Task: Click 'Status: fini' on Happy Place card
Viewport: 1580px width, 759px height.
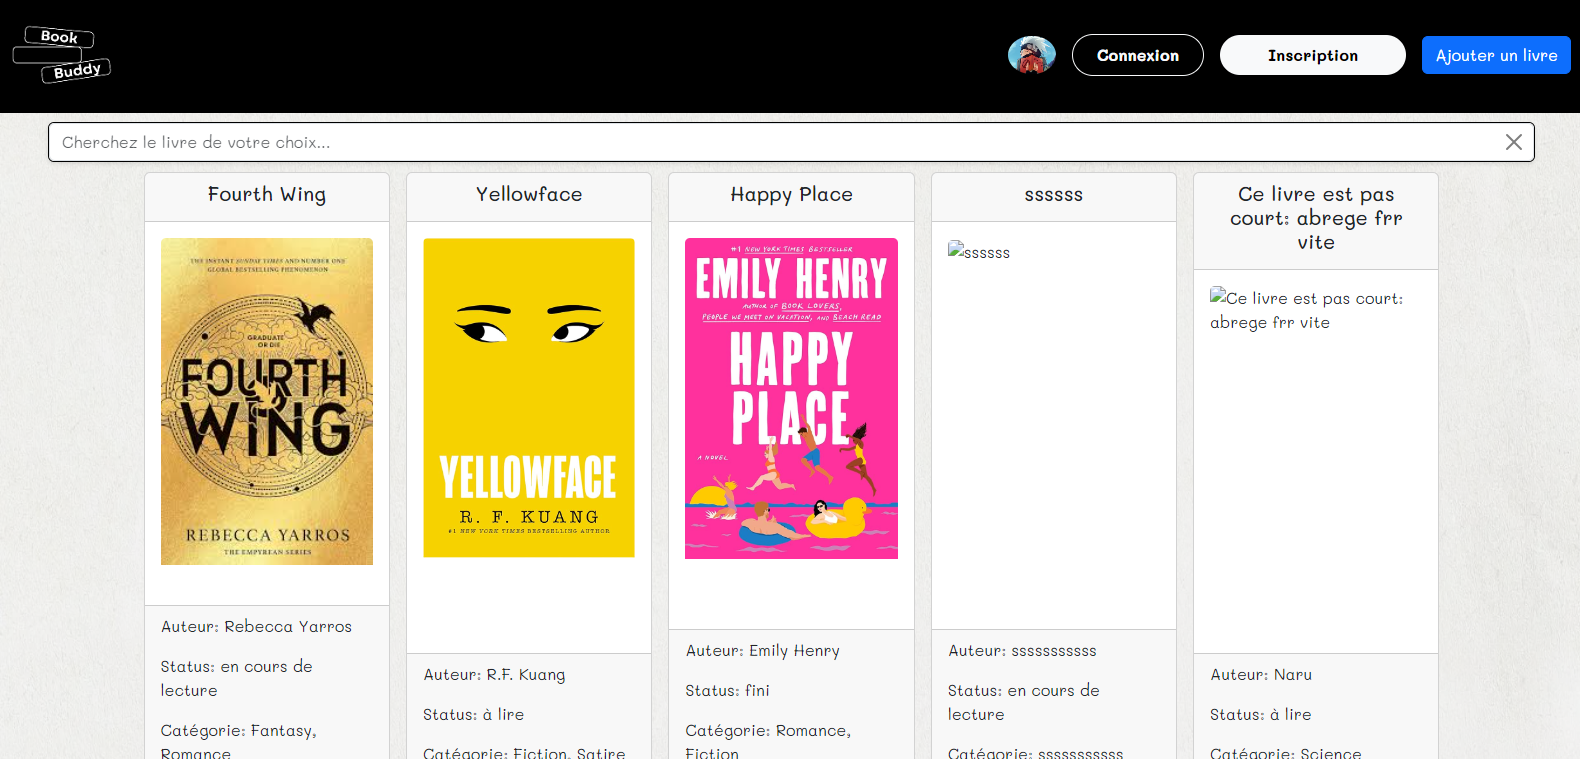Action: coord(728,690)
